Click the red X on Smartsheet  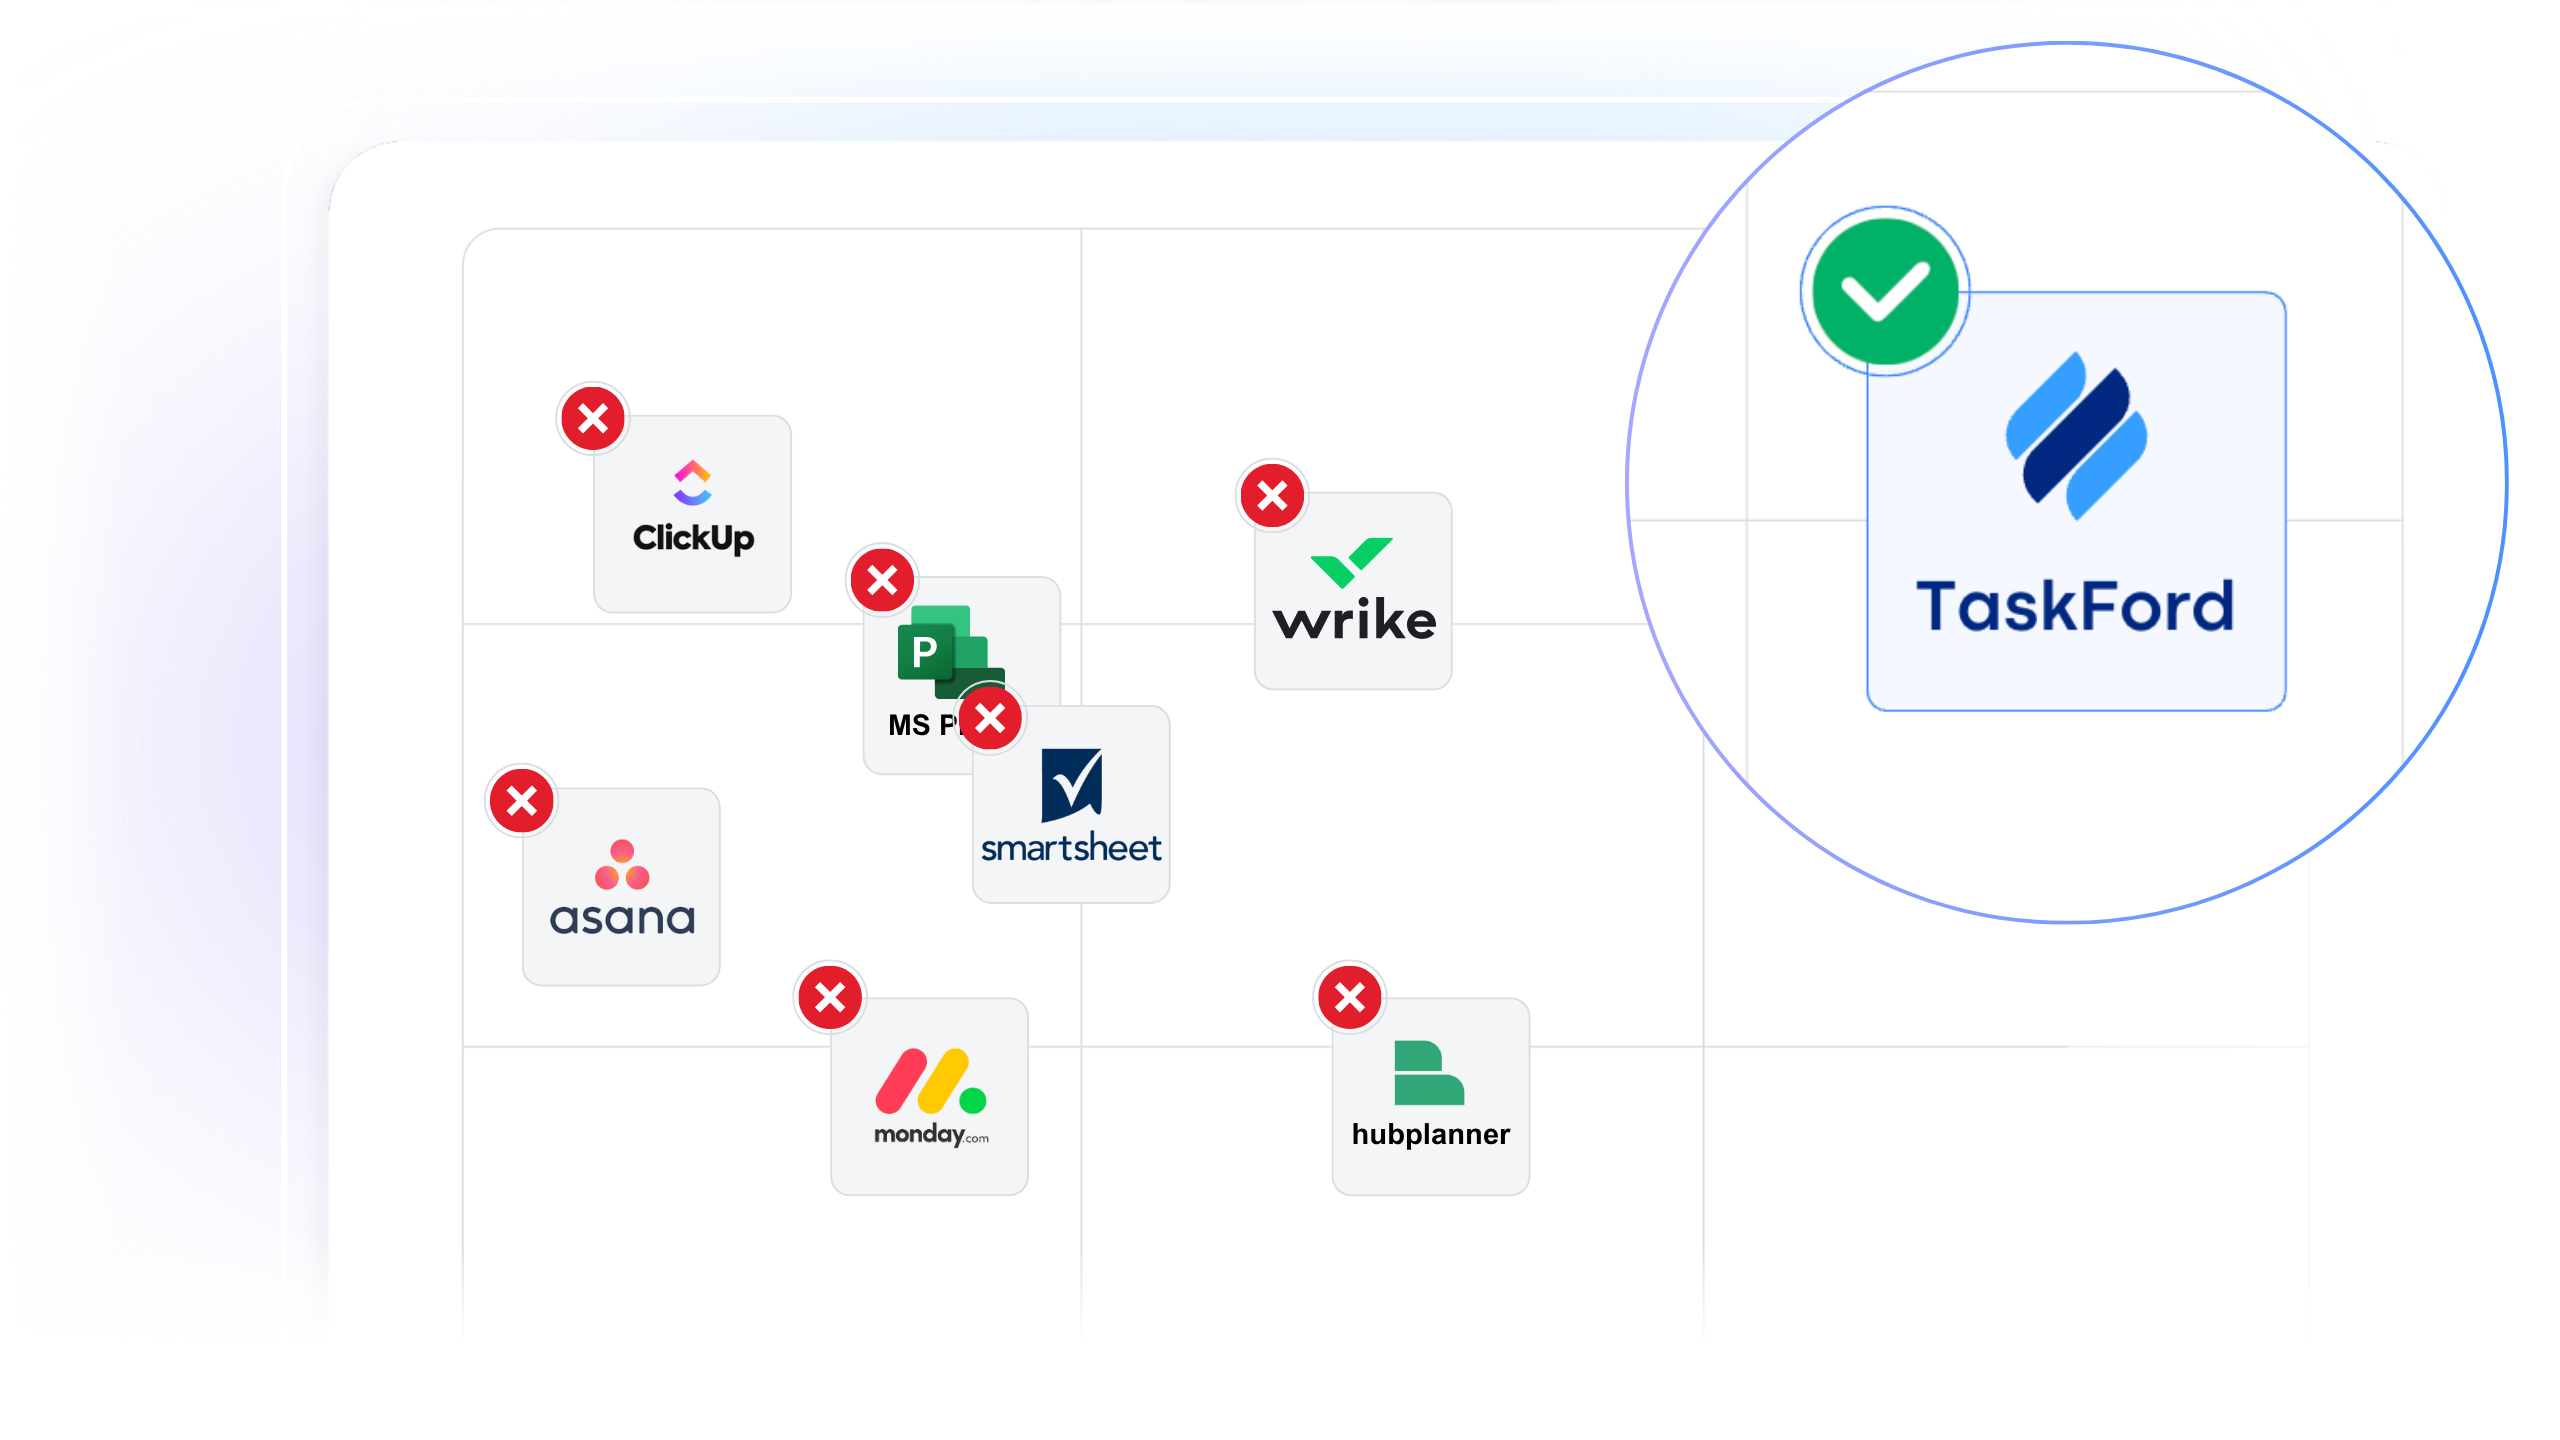point(991,718)
